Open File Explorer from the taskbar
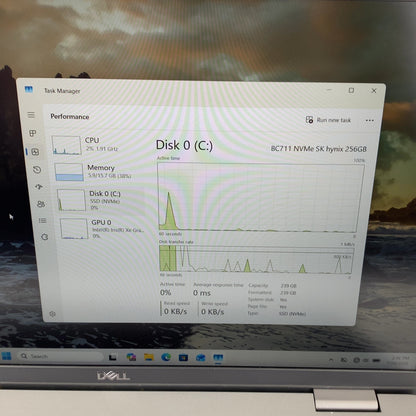The width and height of the screenshot is (416, 416). click(x=149, y=357)
